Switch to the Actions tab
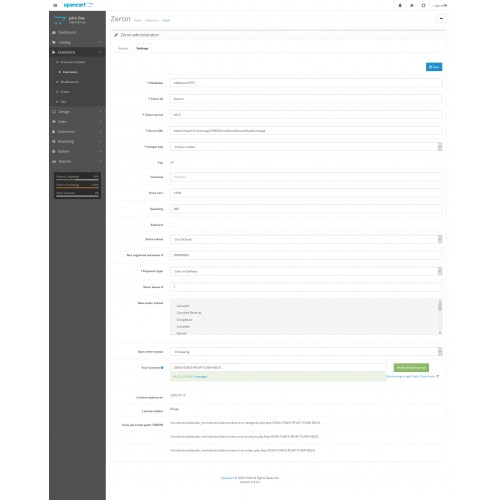Screen dimensions: 500x500 (123, 49)
